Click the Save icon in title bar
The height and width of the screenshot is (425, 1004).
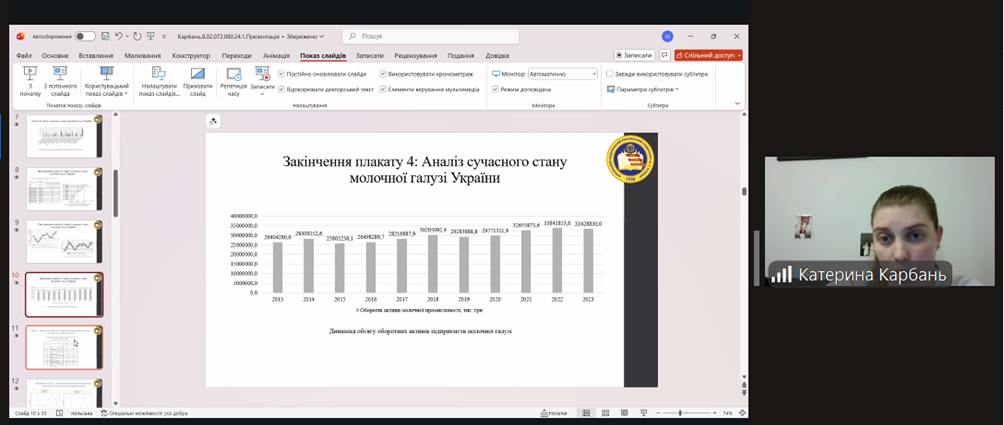pyautogui.click(x=105, y=36)
